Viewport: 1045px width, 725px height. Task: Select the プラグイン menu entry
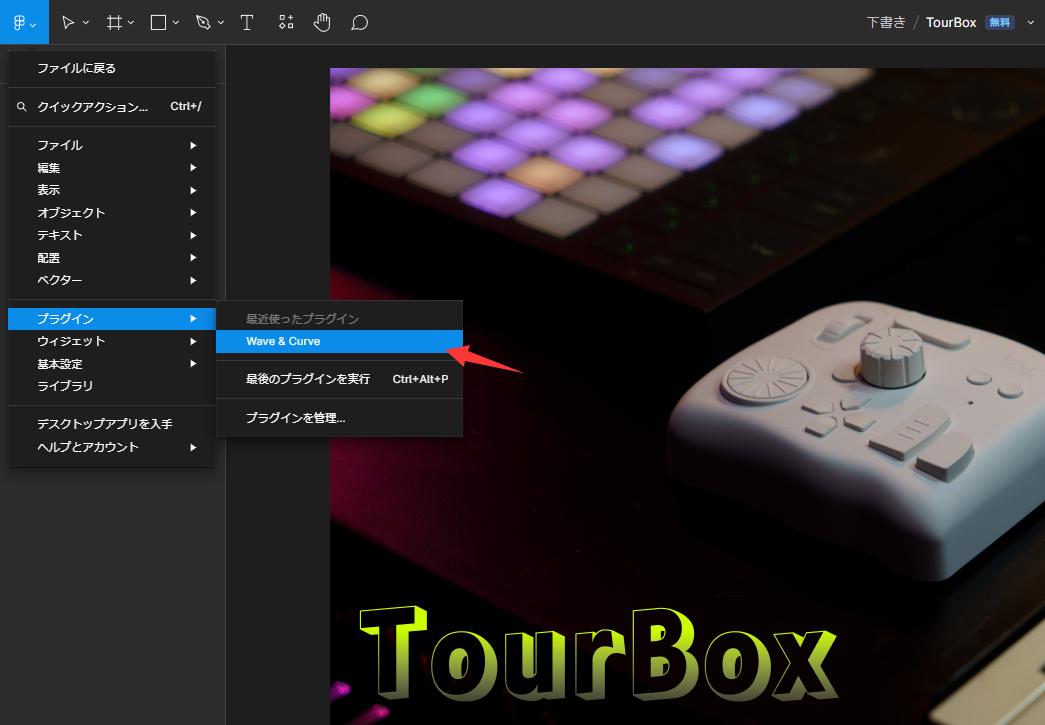[111, 319]
